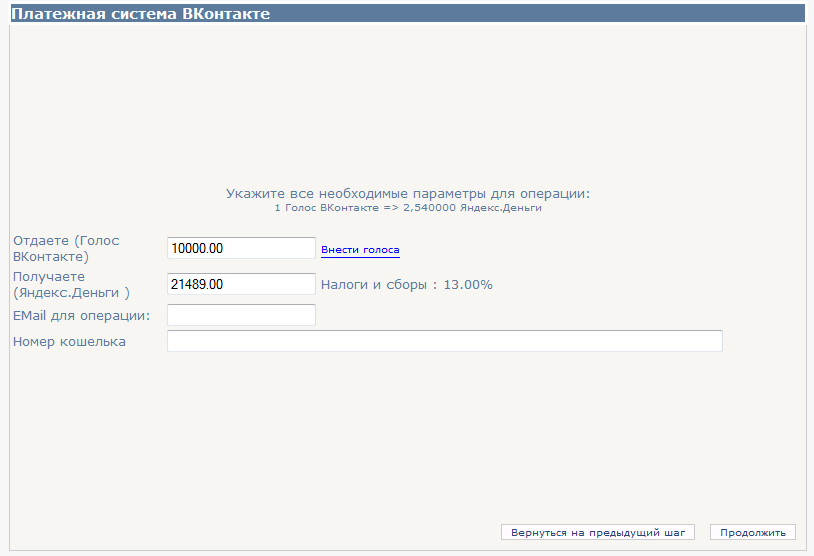Click exchange rate text '1 Голос ВКонтакте => 2,540000'
The height and width of the screenshot is (556, 814).
365,208
